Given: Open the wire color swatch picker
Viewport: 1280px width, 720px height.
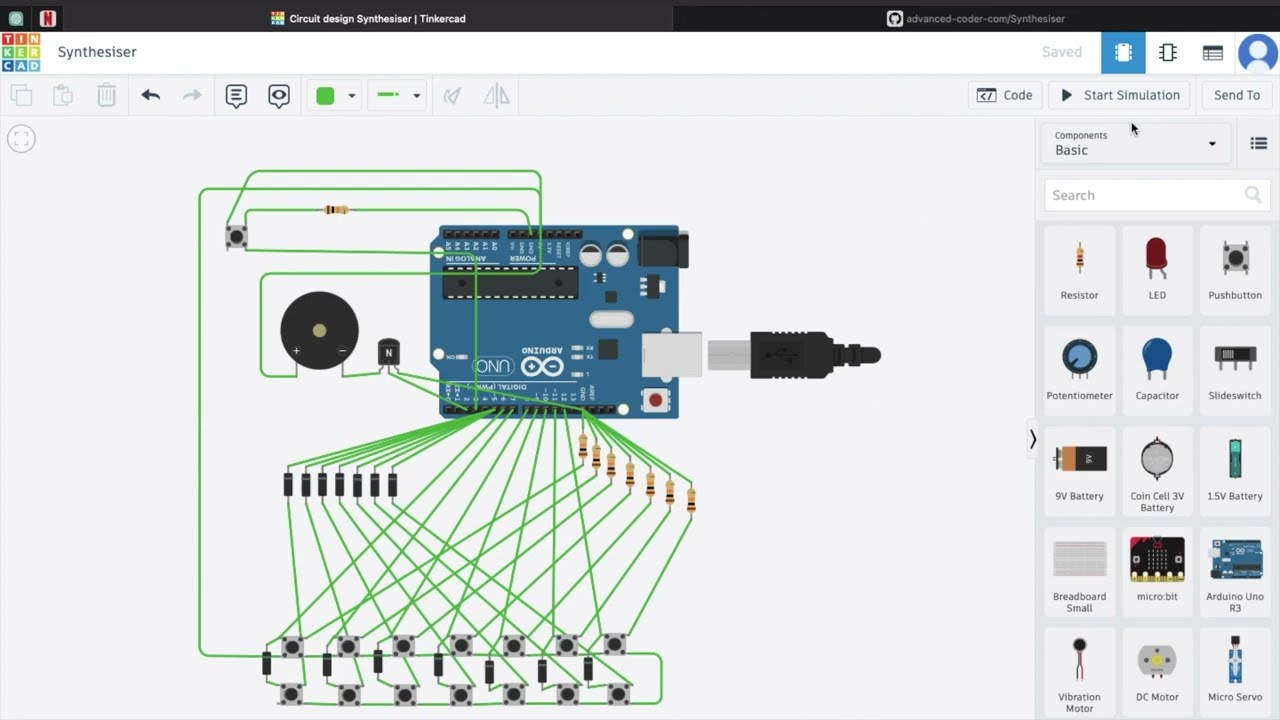Looking at the screenshot, I should click(x=335, y=95).
